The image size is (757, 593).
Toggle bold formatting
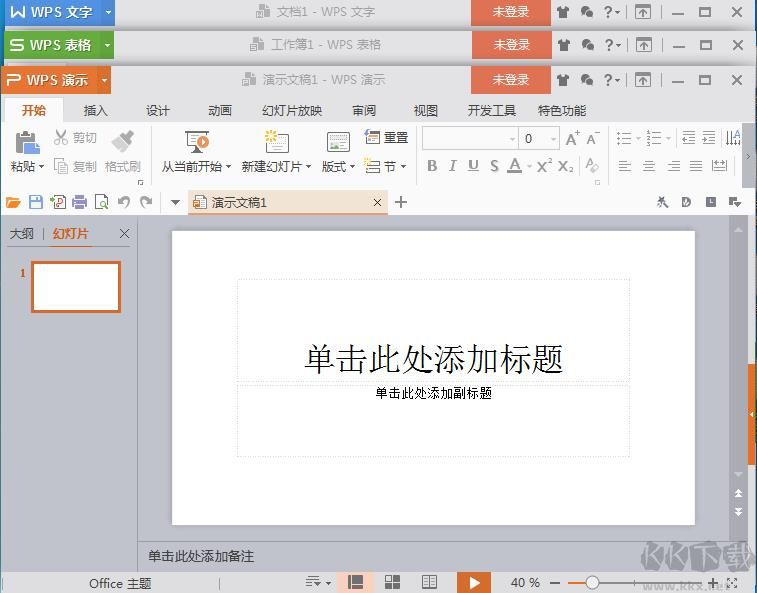[x=432, y=166]
